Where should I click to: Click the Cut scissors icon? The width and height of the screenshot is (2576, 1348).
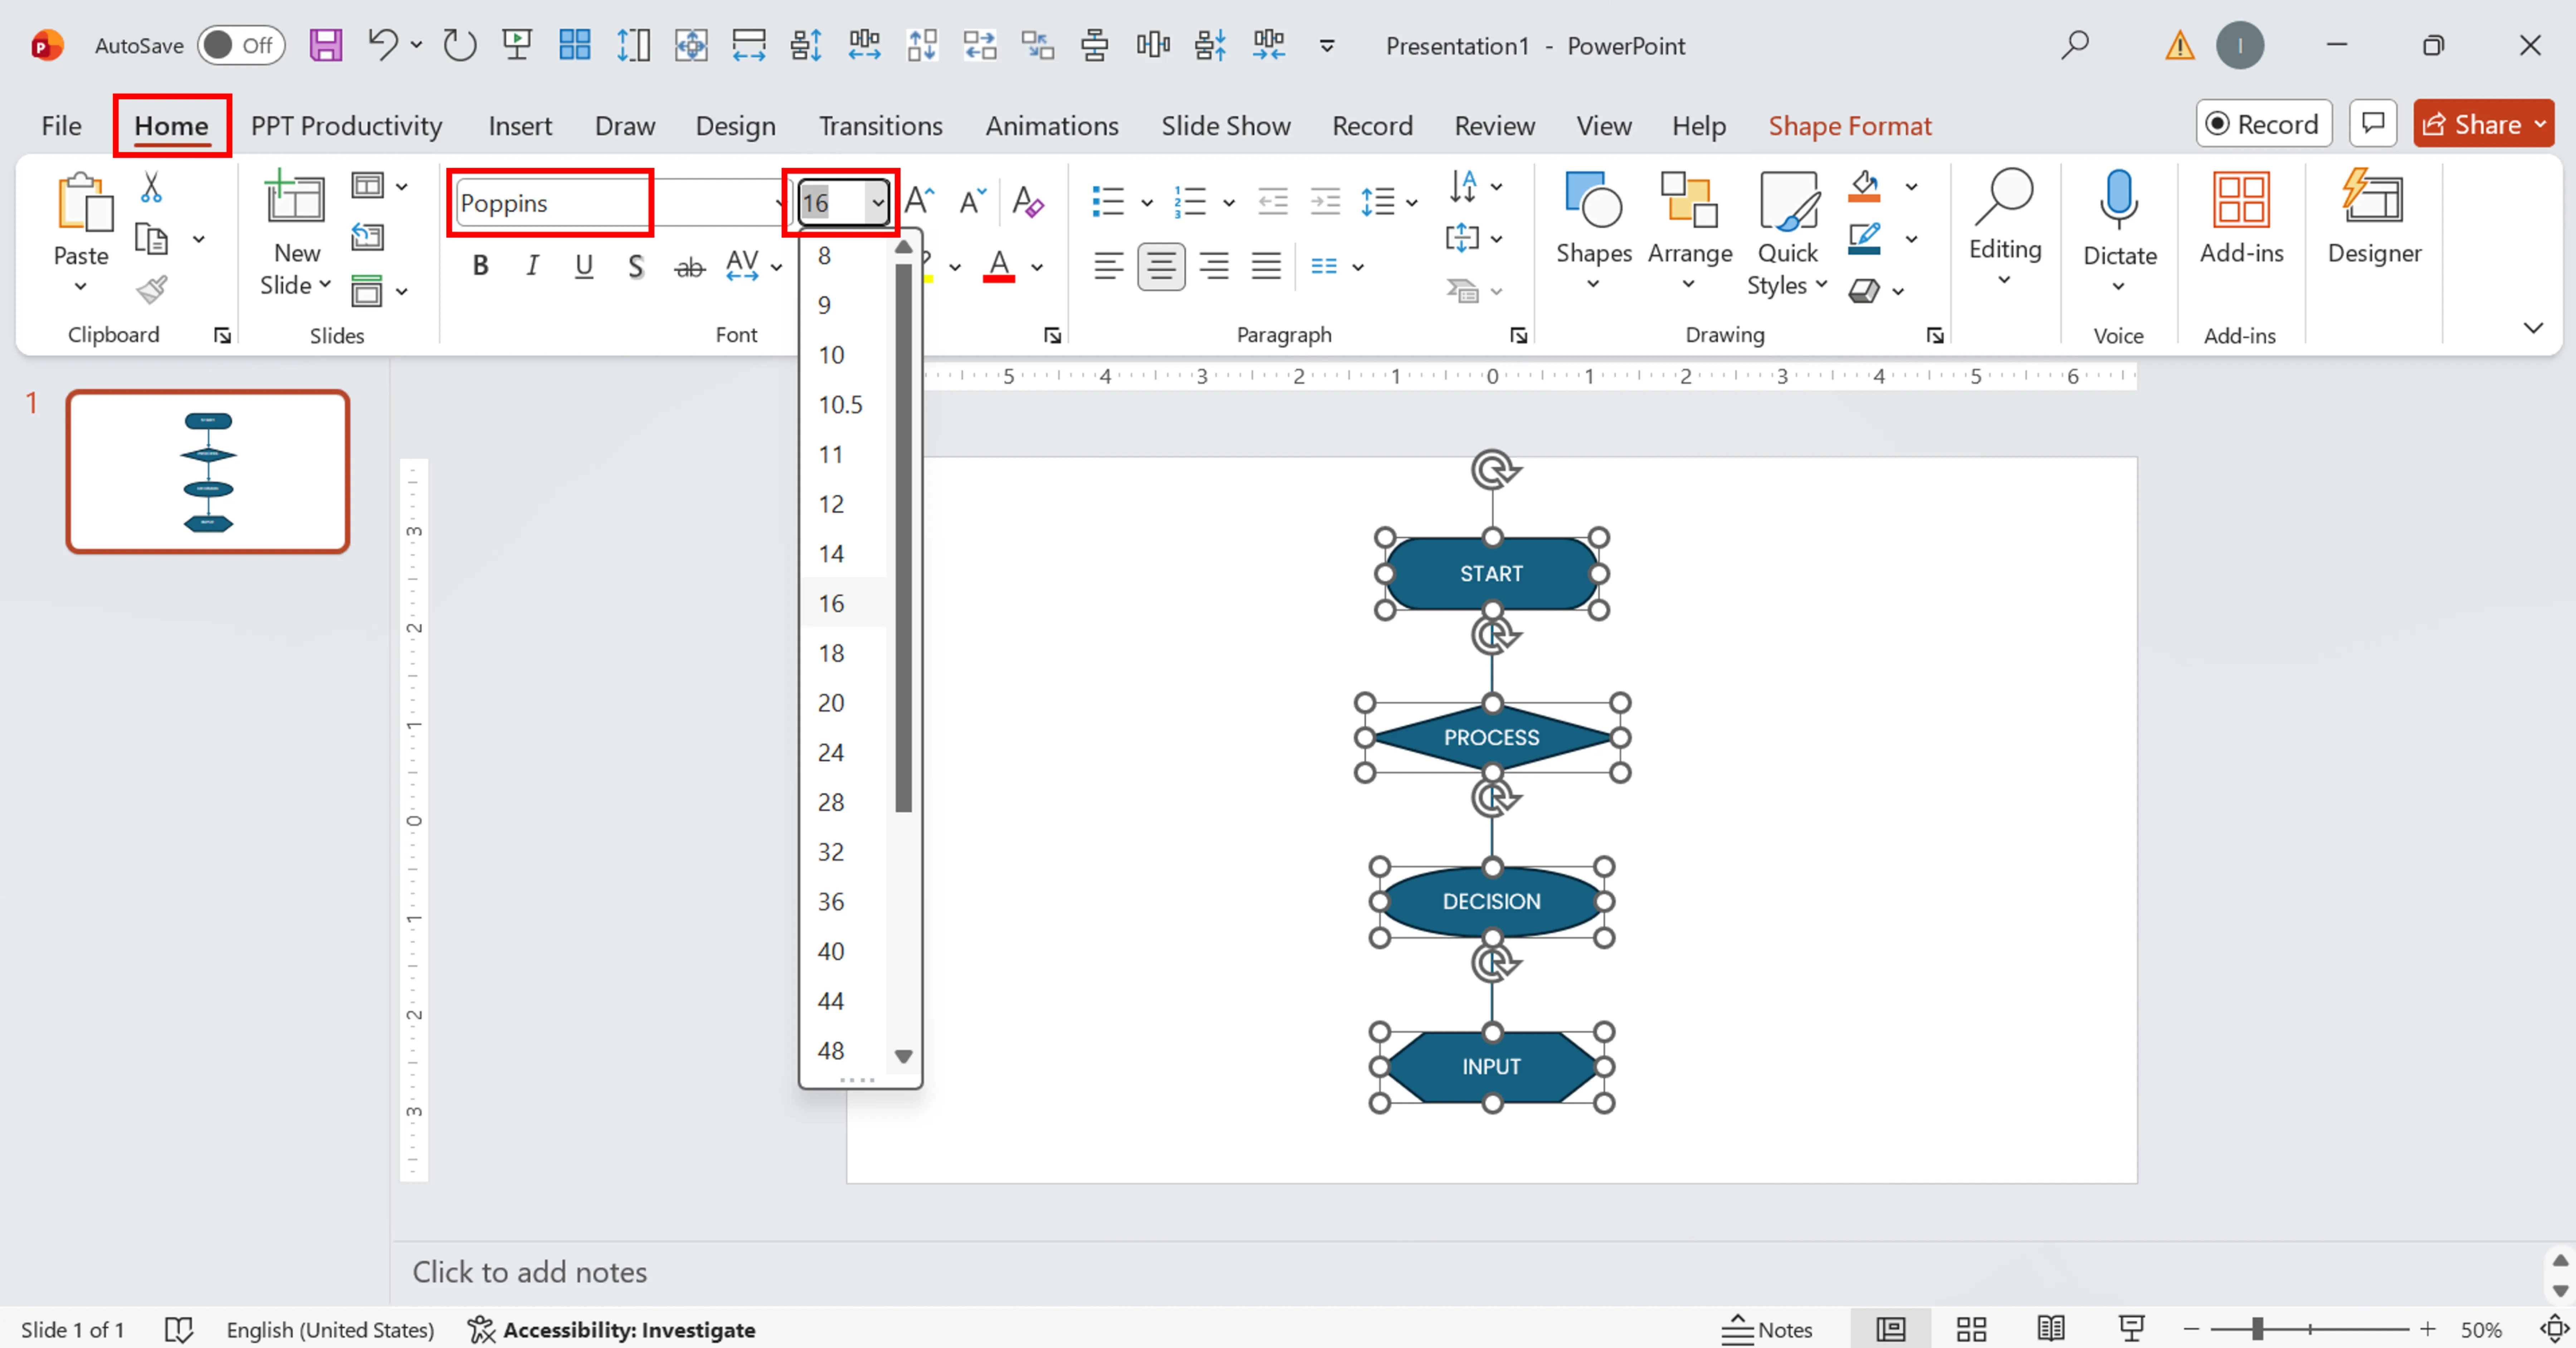click(x=151, y=187)
